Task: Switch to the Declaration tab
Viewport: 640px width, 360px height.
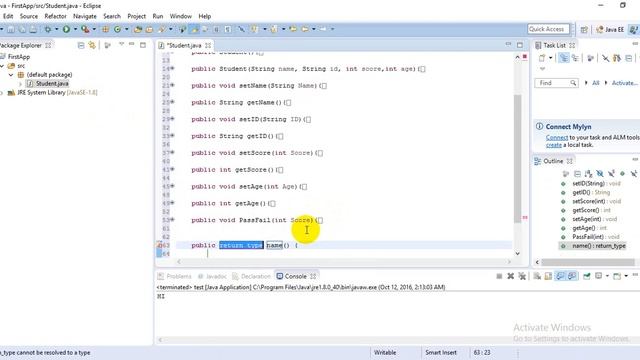Action: 251,276
